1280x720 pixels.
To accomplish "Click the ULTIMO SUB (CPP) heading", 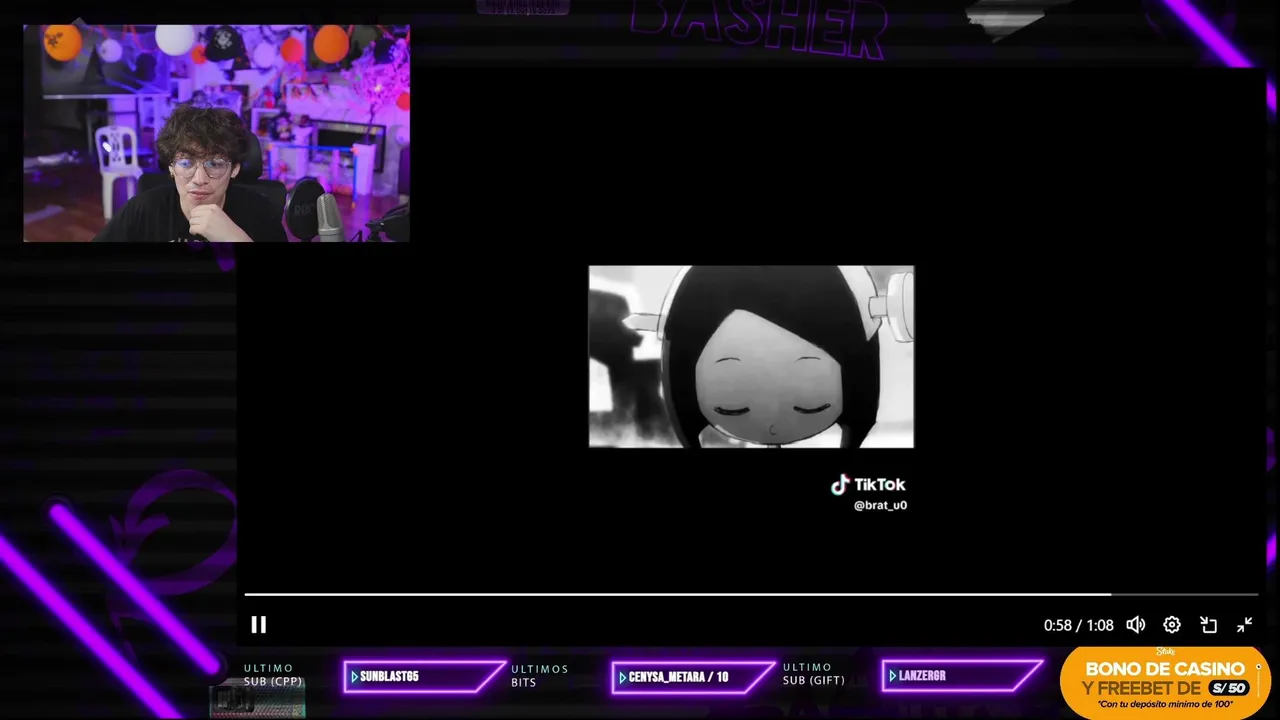I will pyautogui.click(x=273, y=675).
